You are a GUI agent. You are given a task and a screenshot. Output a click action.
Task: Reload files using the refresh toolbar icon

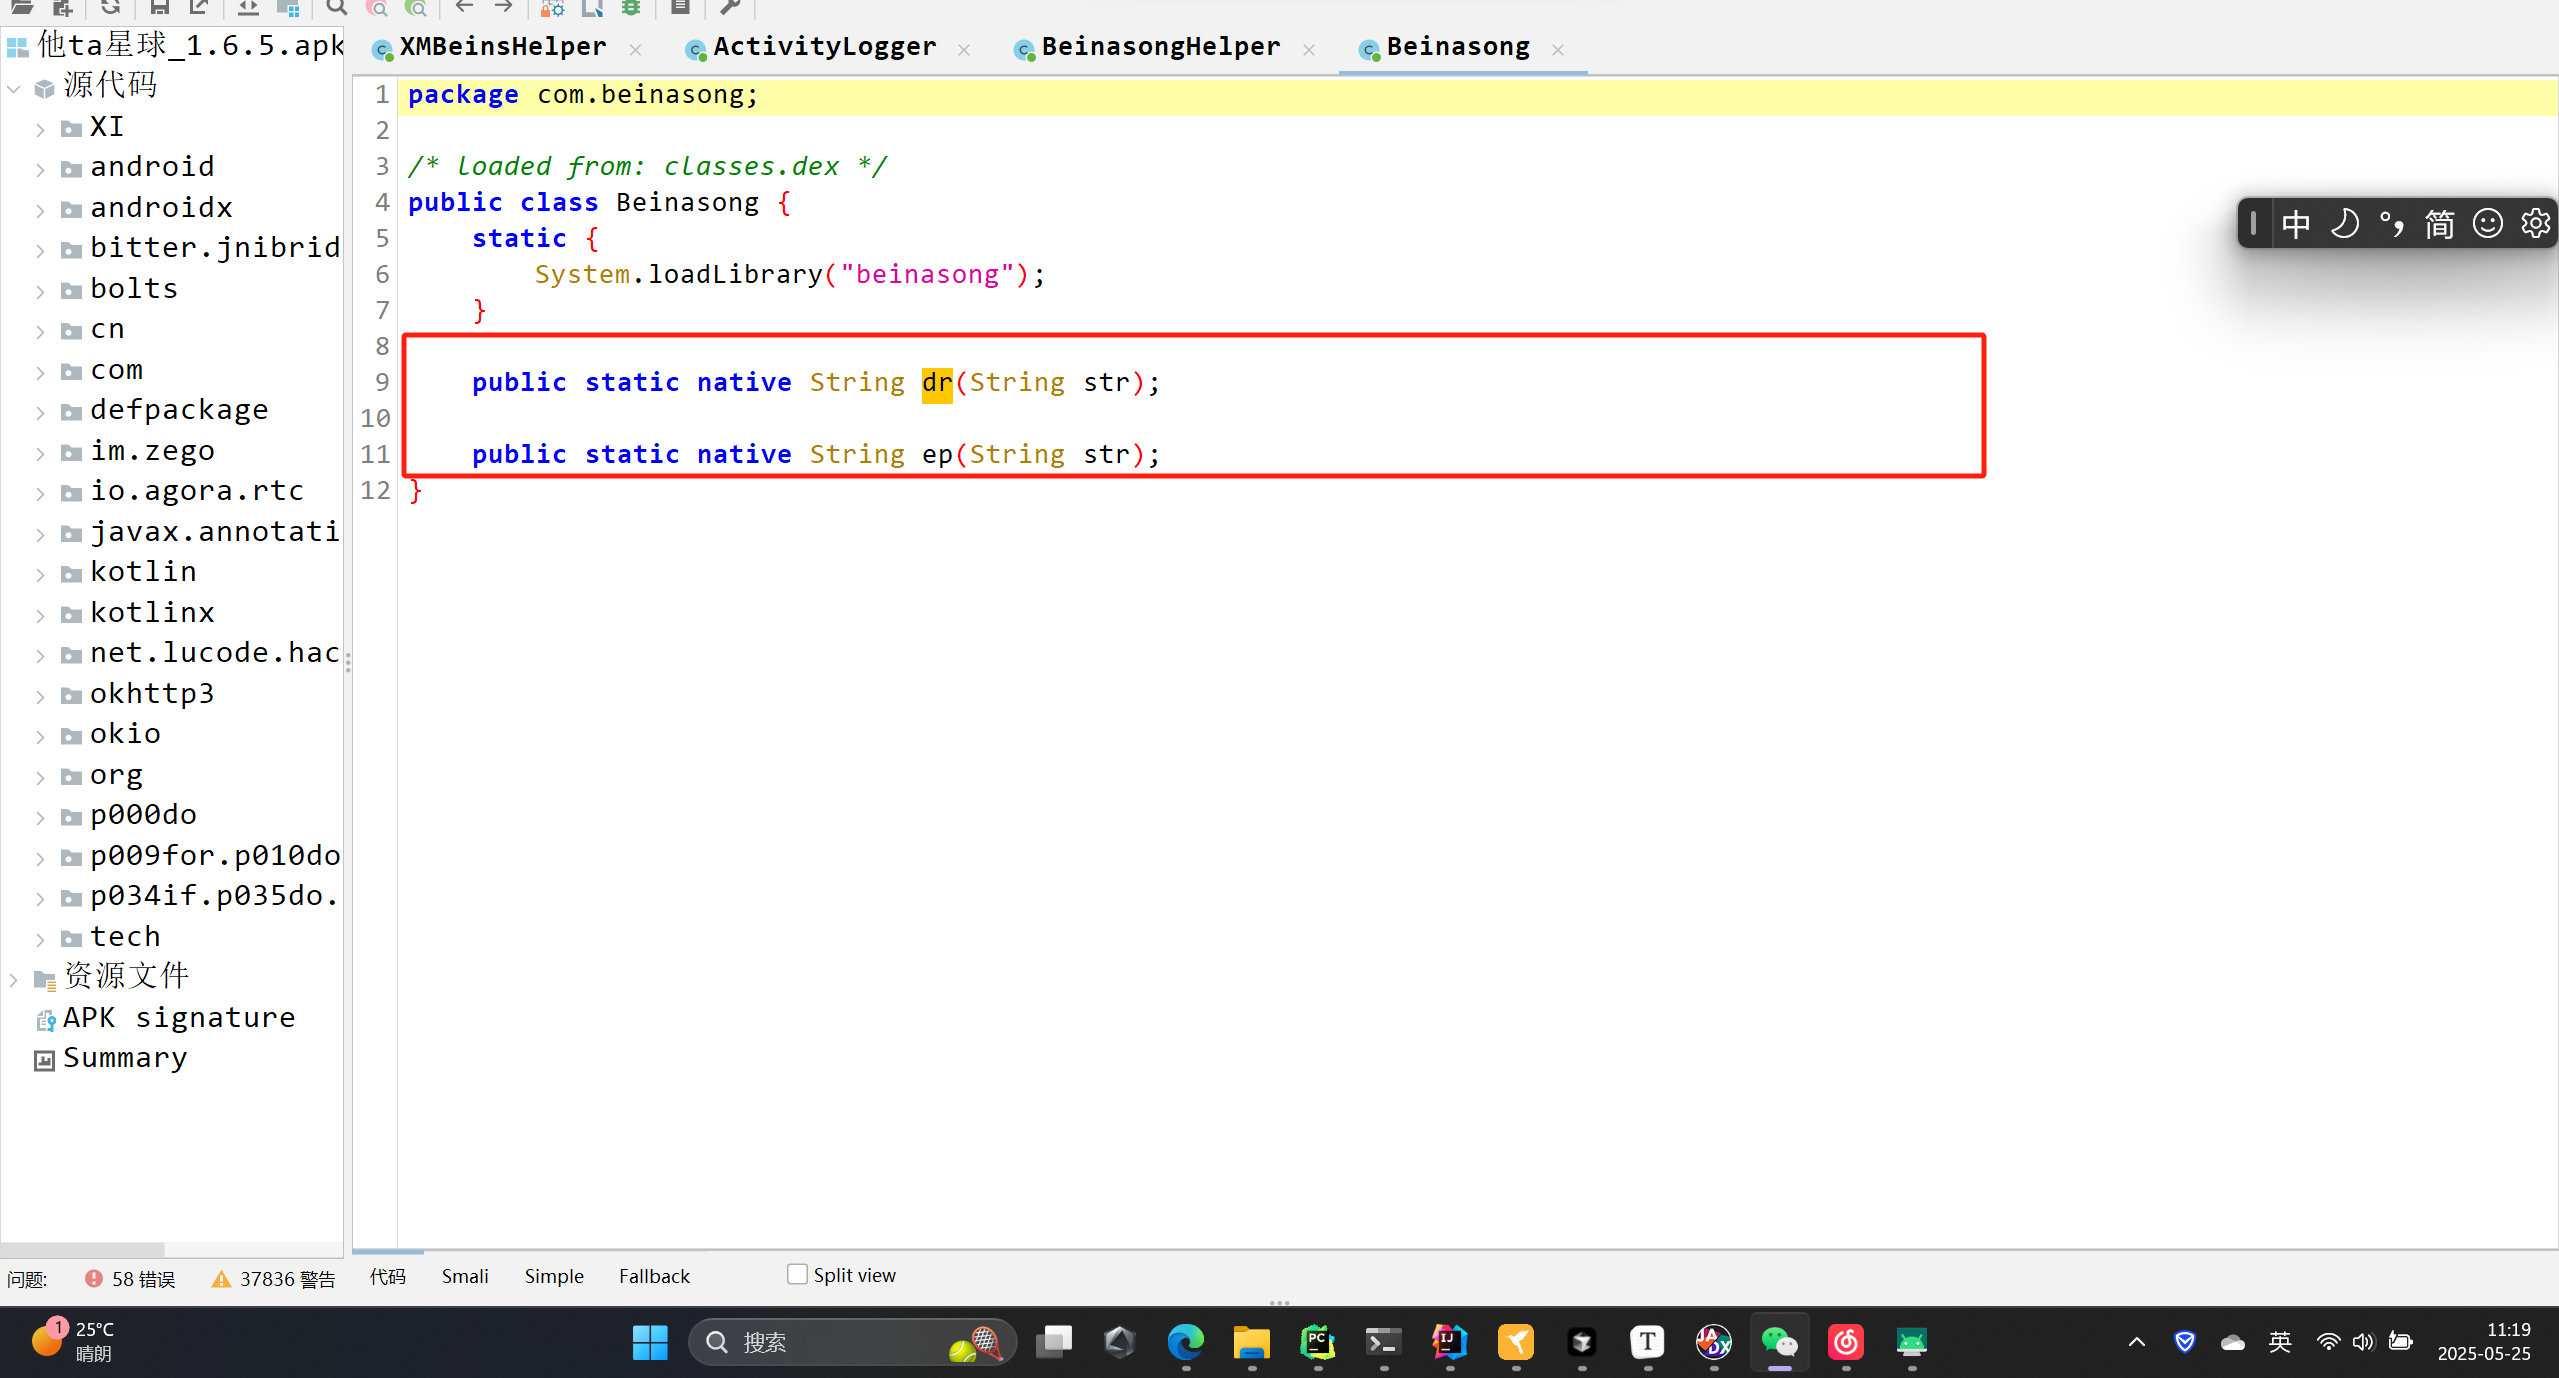coord(110,7)
